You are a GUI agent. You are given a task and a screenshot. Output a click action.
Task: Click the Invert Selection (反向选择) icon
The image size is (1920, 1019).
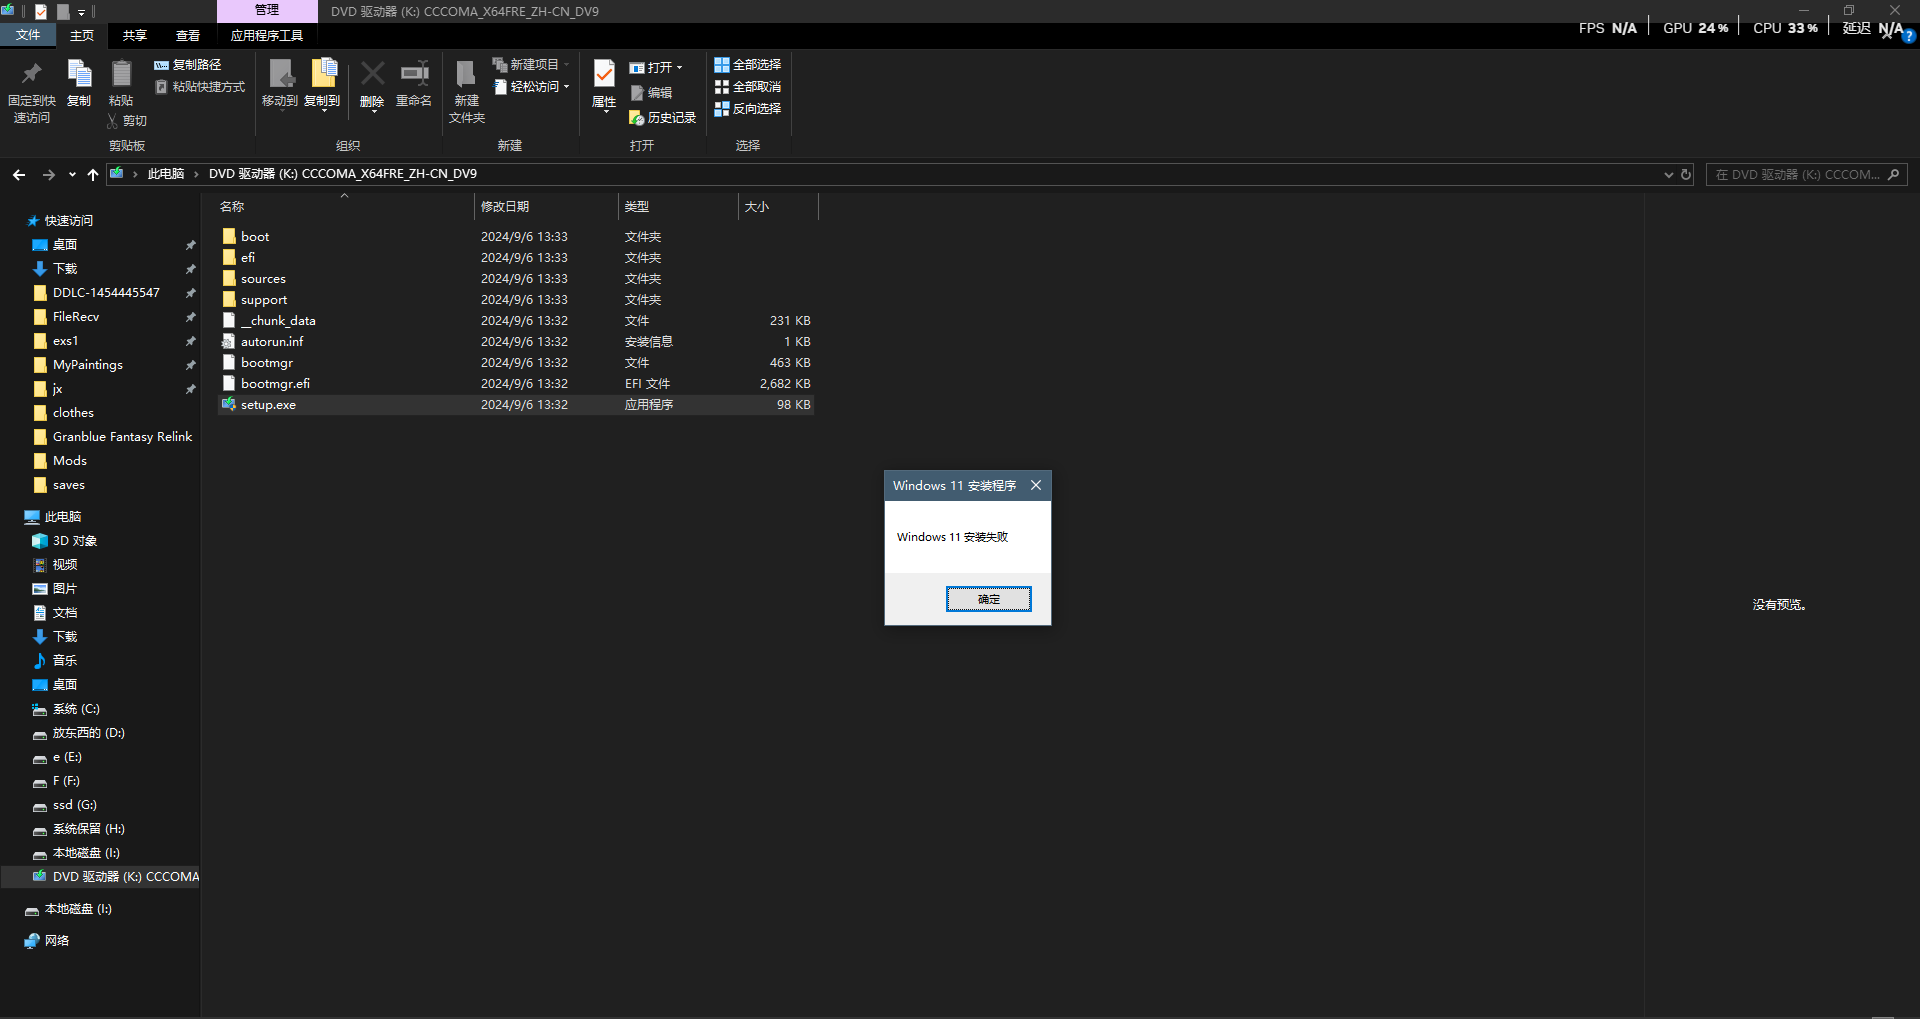point(721,108)
